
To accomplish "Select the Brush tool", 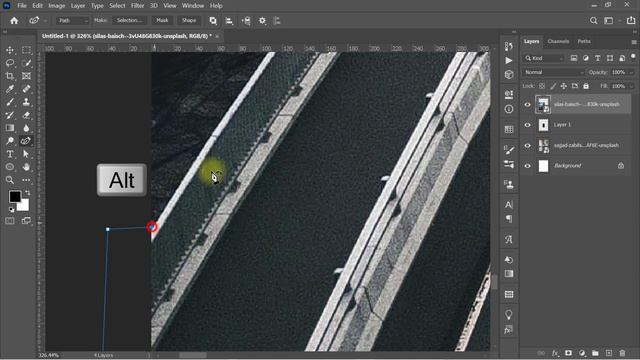I will [x=10, y=102].
